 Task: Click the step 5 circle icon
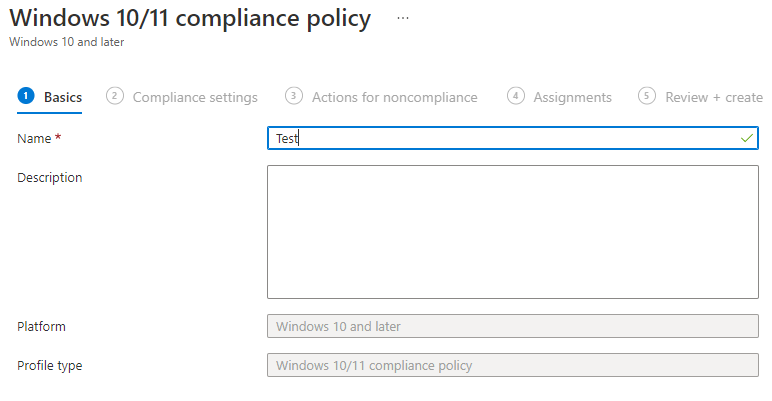(647, 96)
